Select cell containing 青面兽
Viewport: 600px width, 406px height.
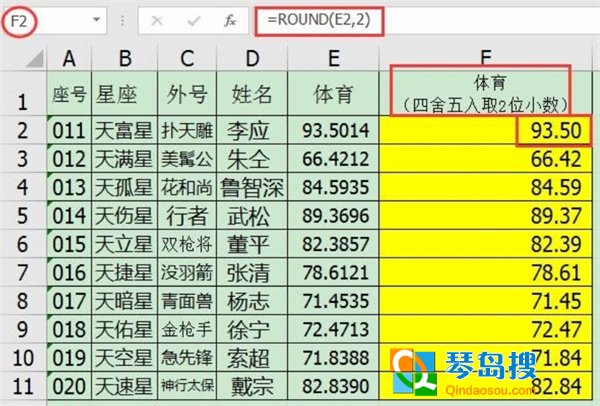click(x=187, y=301)
